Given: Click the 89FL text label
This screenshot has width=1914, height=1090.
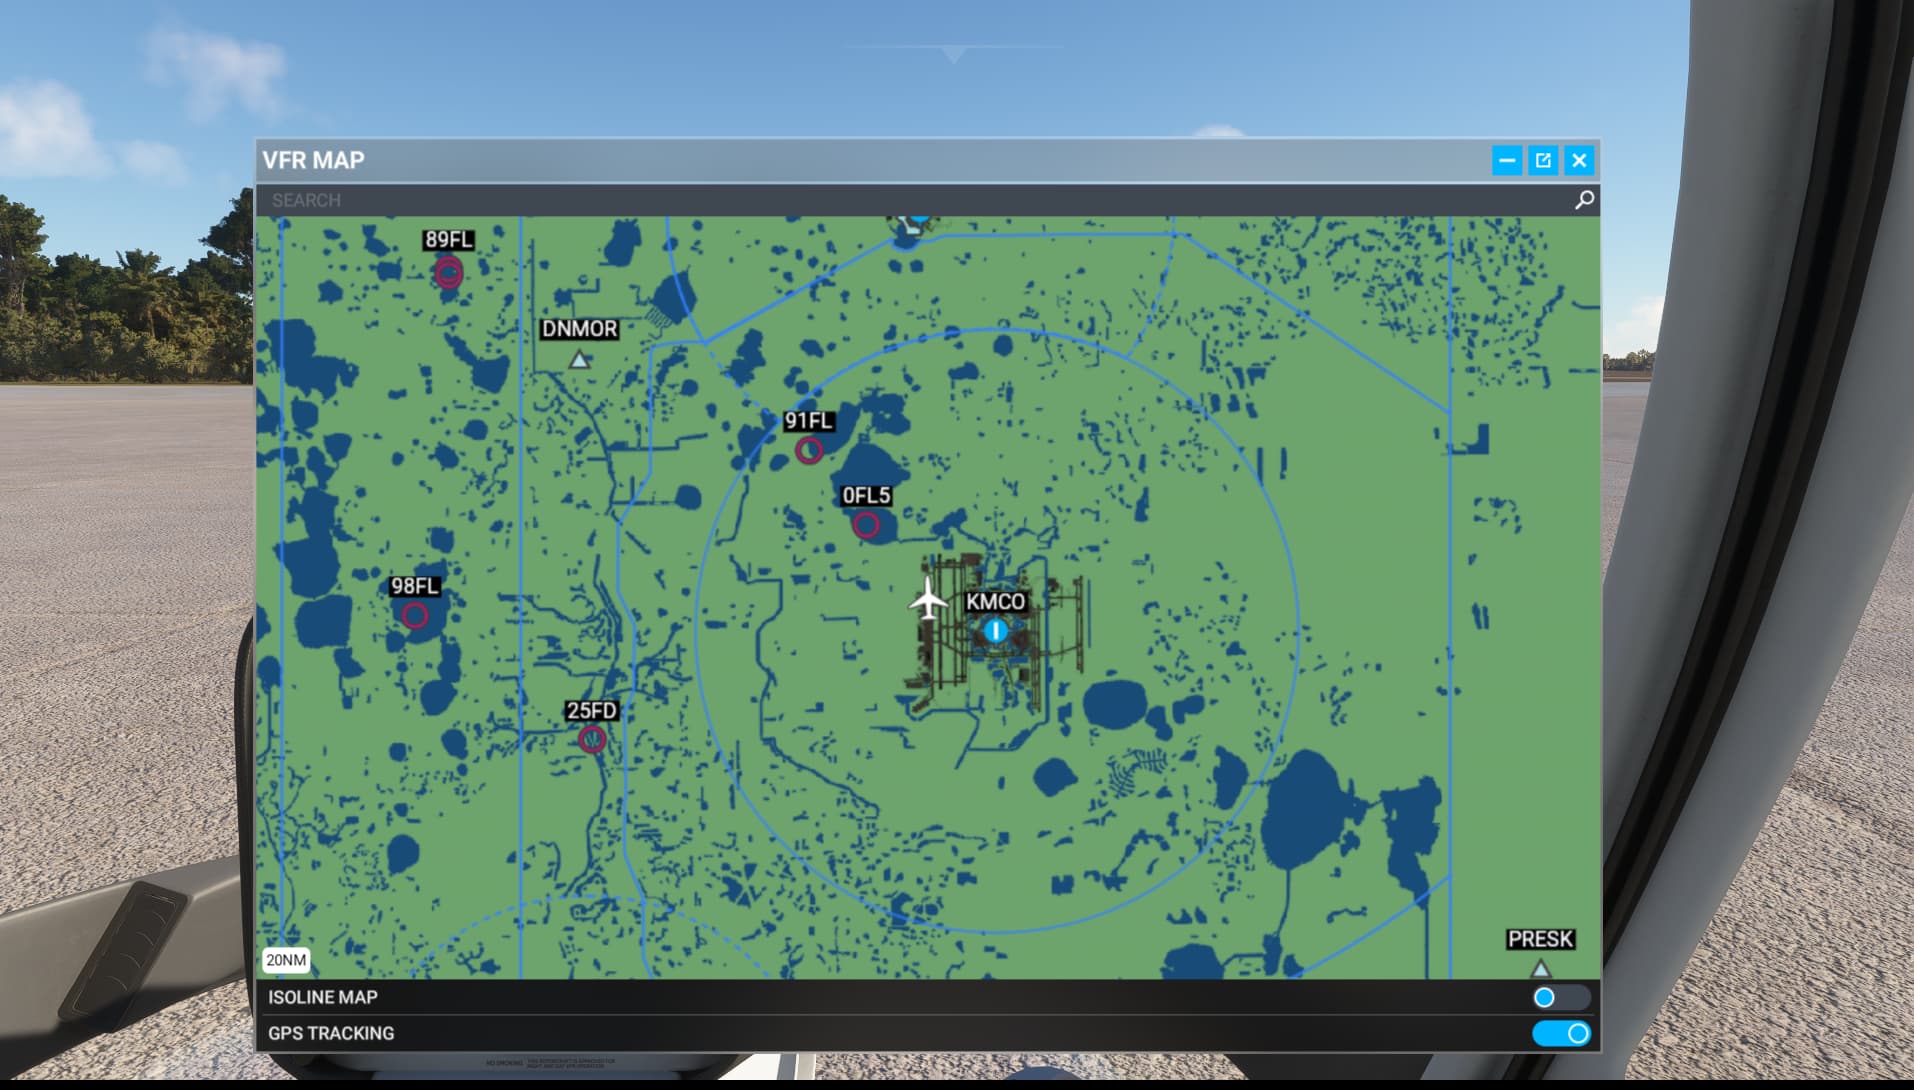Looking at the screenshot, I should coord(449,240).
